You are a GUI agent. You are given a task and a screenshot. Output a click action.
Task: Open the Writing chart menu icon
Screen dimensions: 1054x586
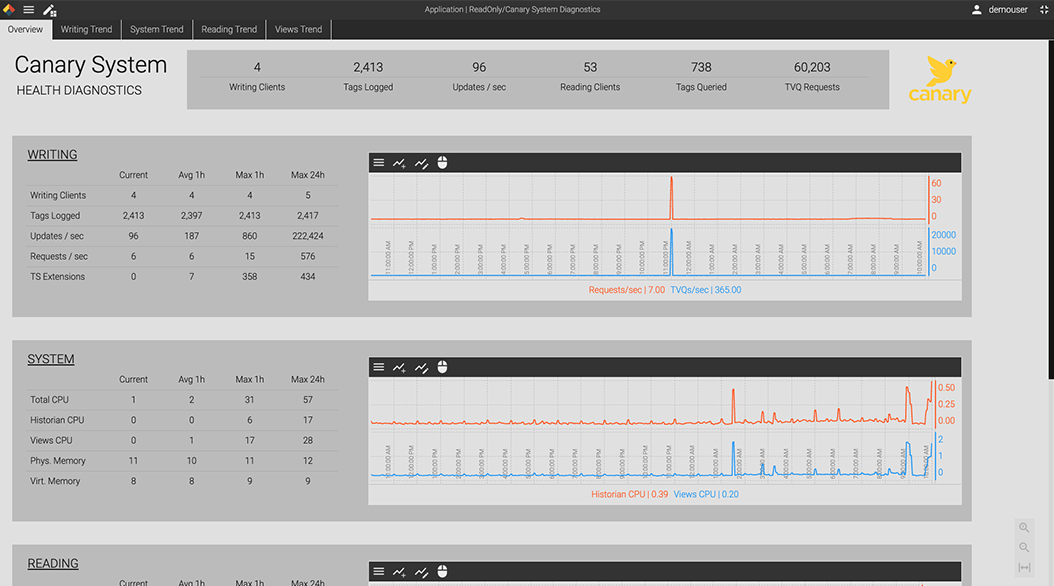[379, 163]
